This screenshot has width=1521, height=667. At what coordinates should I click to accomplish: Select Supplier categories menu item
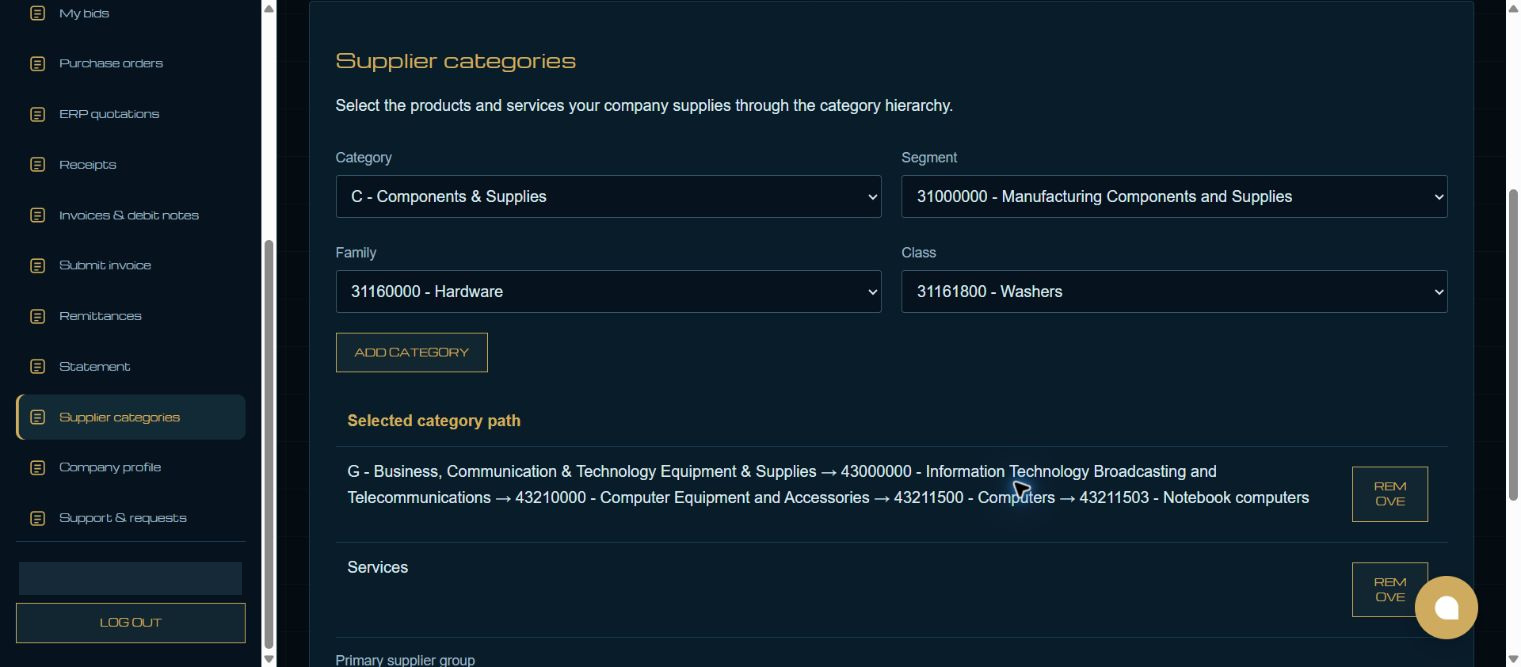130,417
